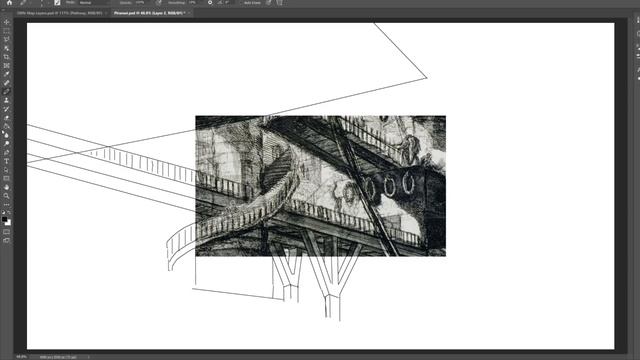
Task: Select the Move tool
Action: 6,22
